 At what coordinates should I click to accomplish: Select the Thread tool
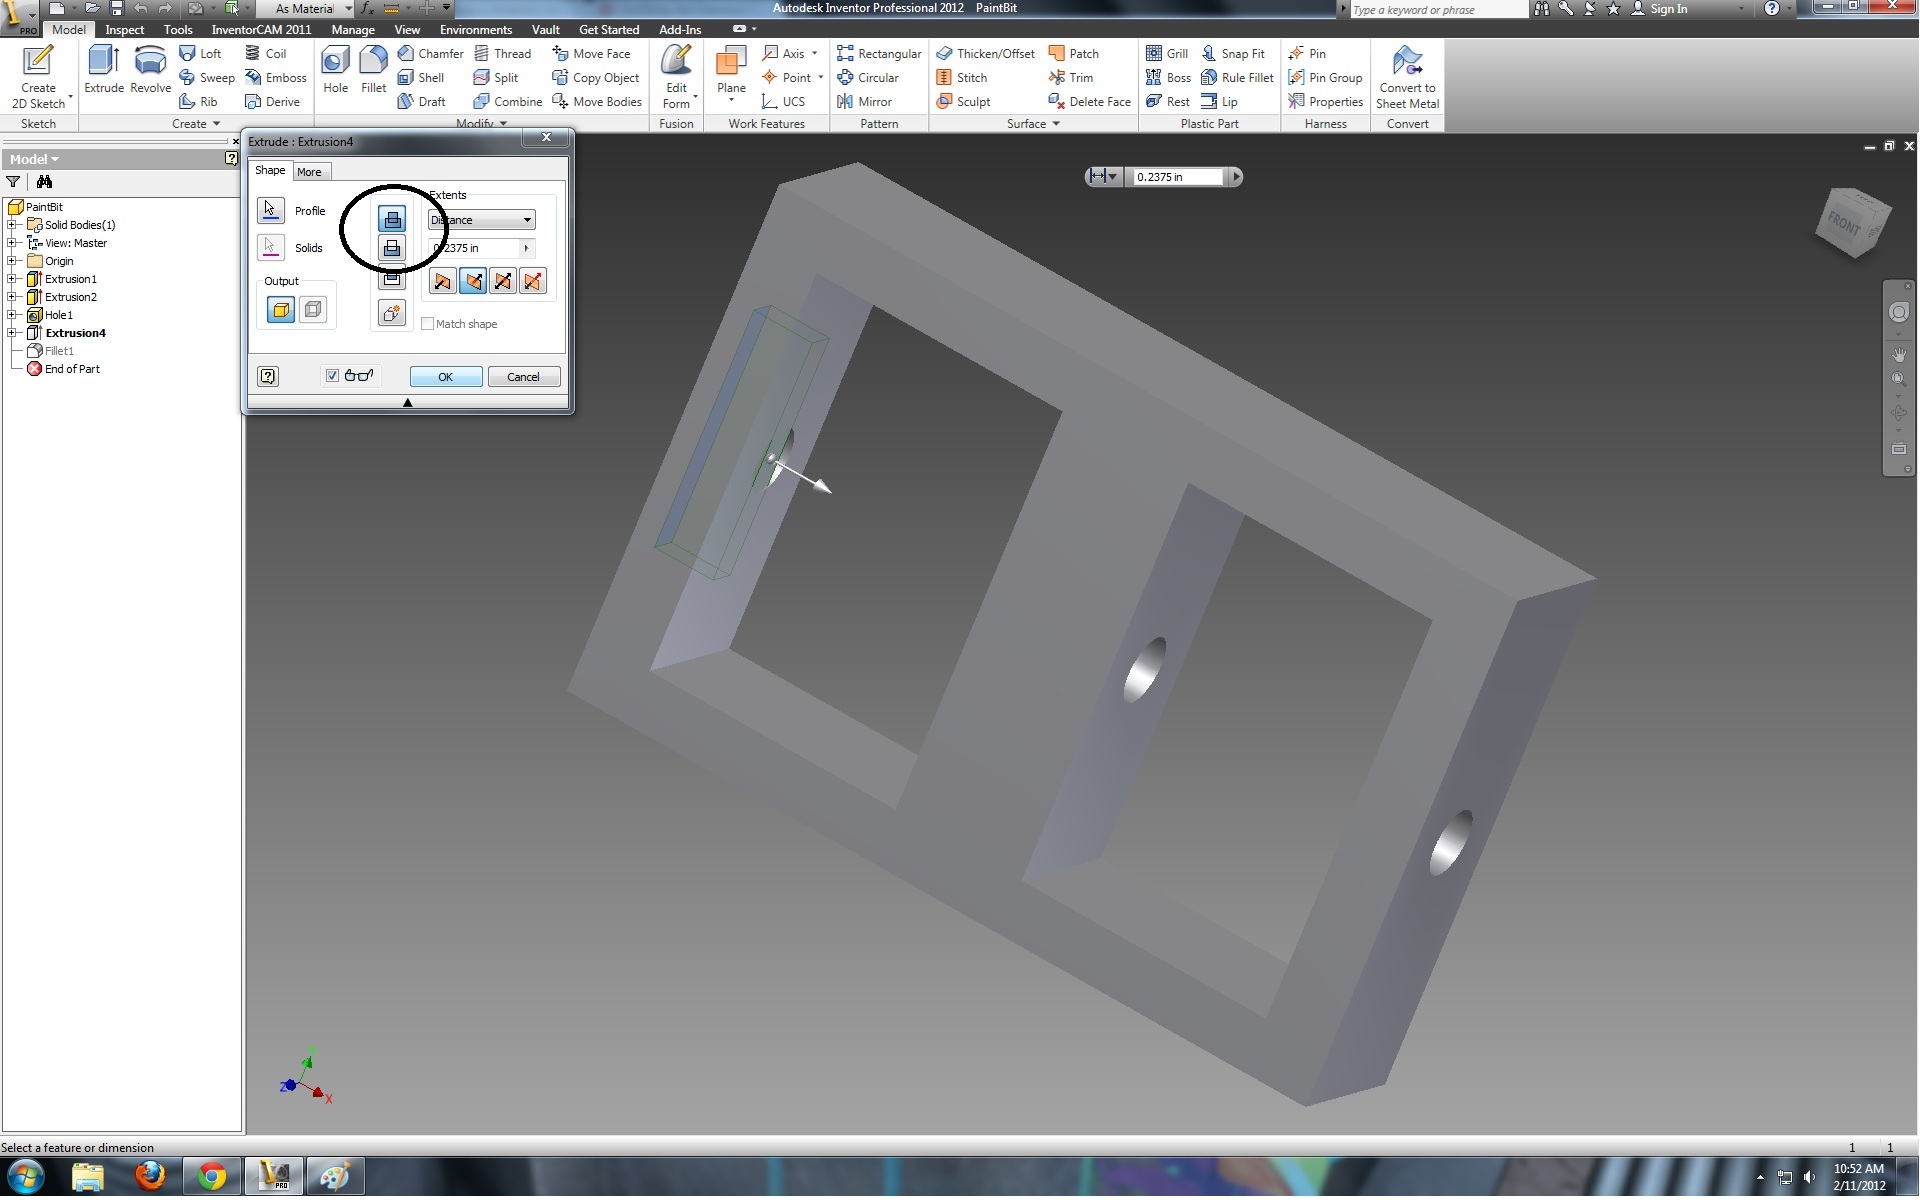point(502,53)
